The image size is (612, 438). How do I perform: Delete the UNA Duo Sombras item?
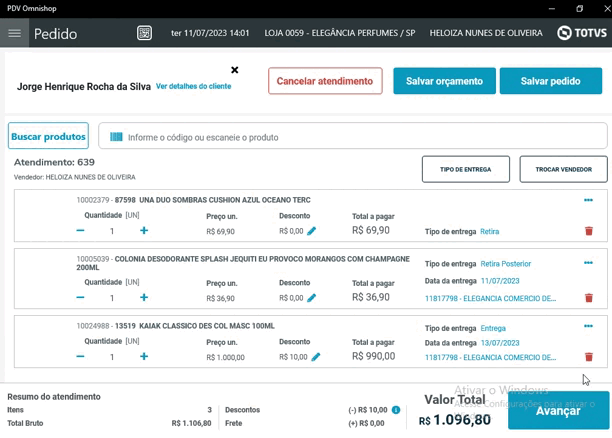(x=588, y=231)
